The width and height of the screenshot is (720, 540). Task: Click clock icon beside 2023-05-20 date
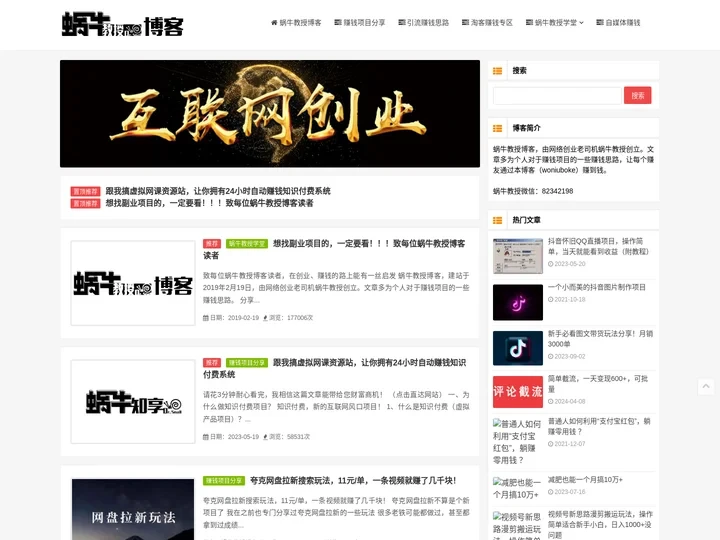(x=551, y=264)
